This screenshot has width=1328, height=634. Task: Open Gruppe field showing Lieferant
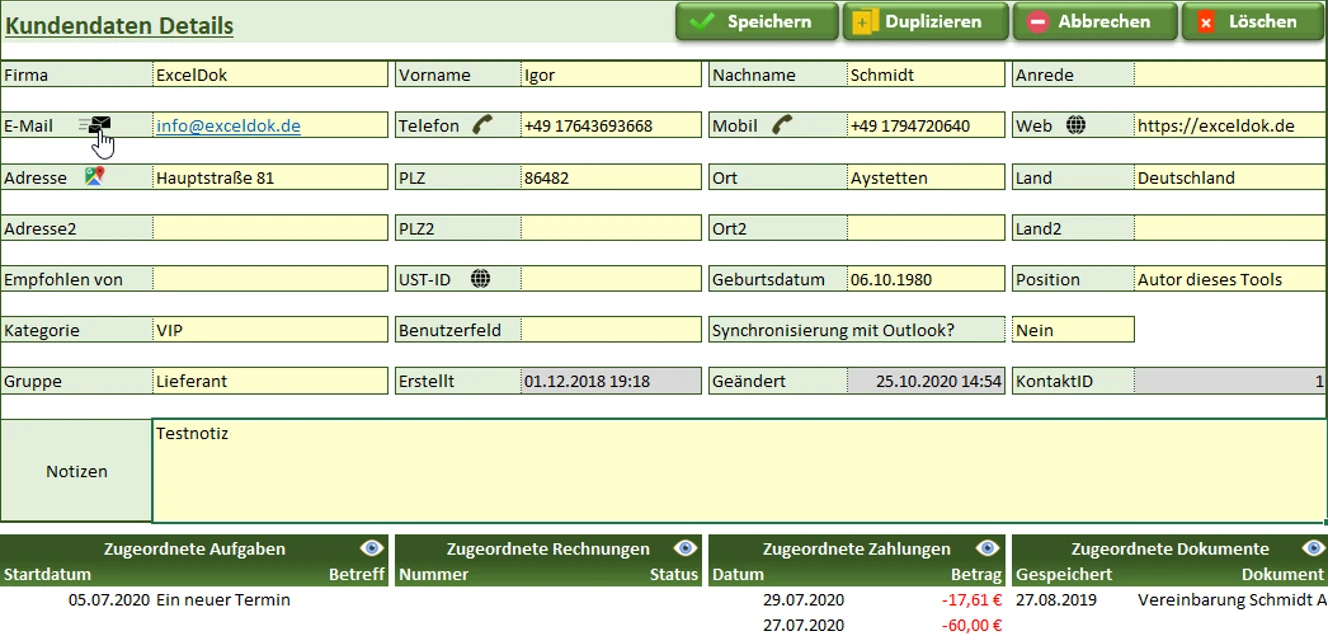[270, 382]
